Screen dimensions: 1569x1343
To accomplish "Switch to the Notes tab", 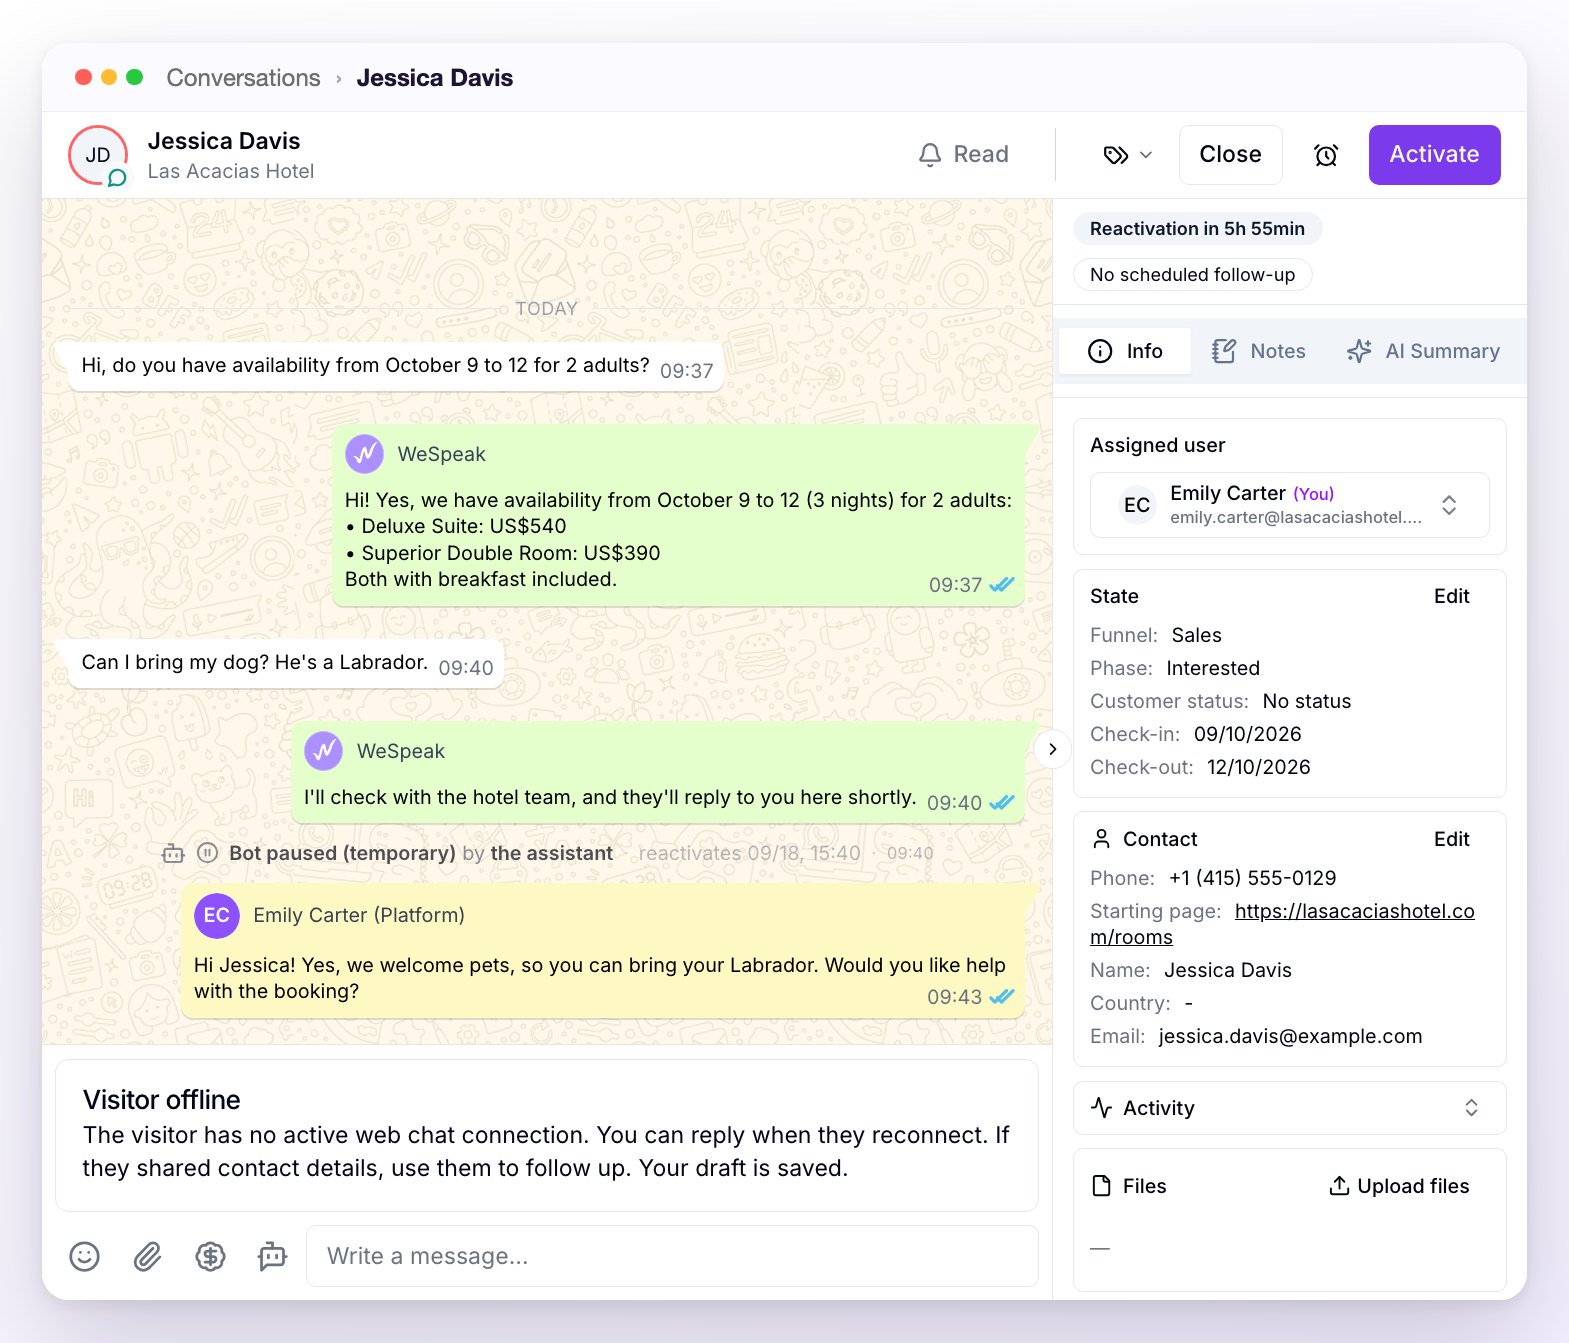I will (x=1259, y=351).
